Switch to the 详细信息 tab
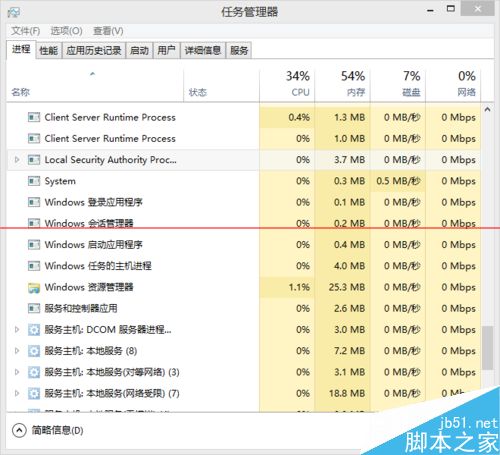 [203, 51]
